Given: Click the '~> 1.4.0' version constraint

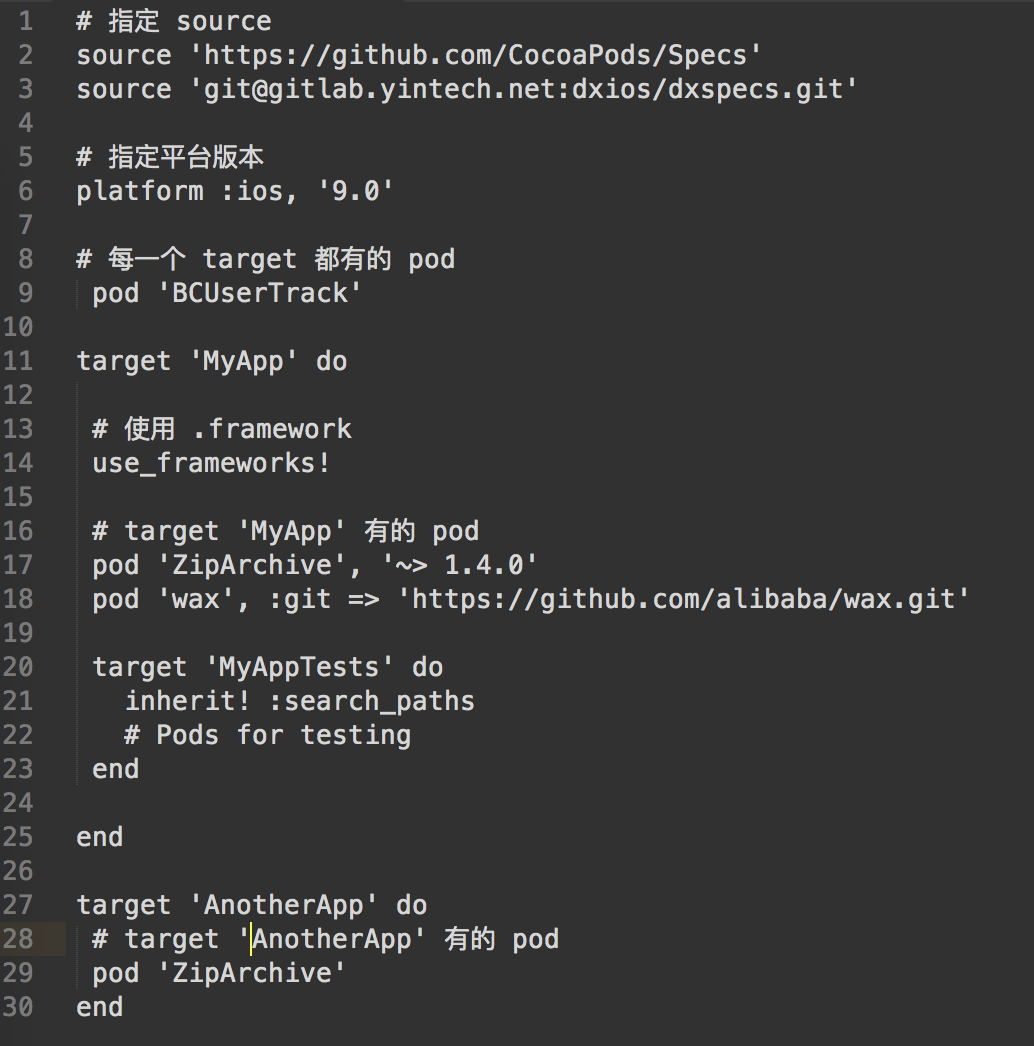Looking at the screenshot, I should [x=459, y=565].
